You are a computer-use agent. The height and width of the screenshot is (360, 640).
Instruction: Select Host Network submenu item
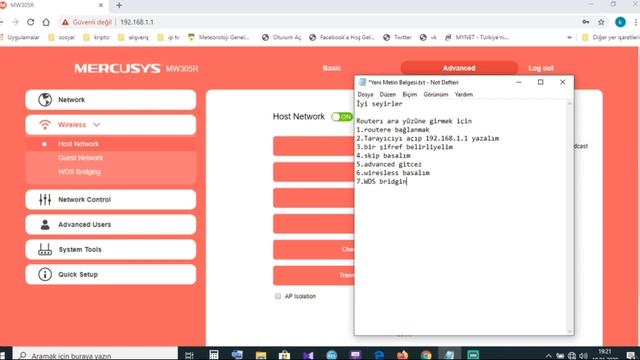click(x=110, y=144)
